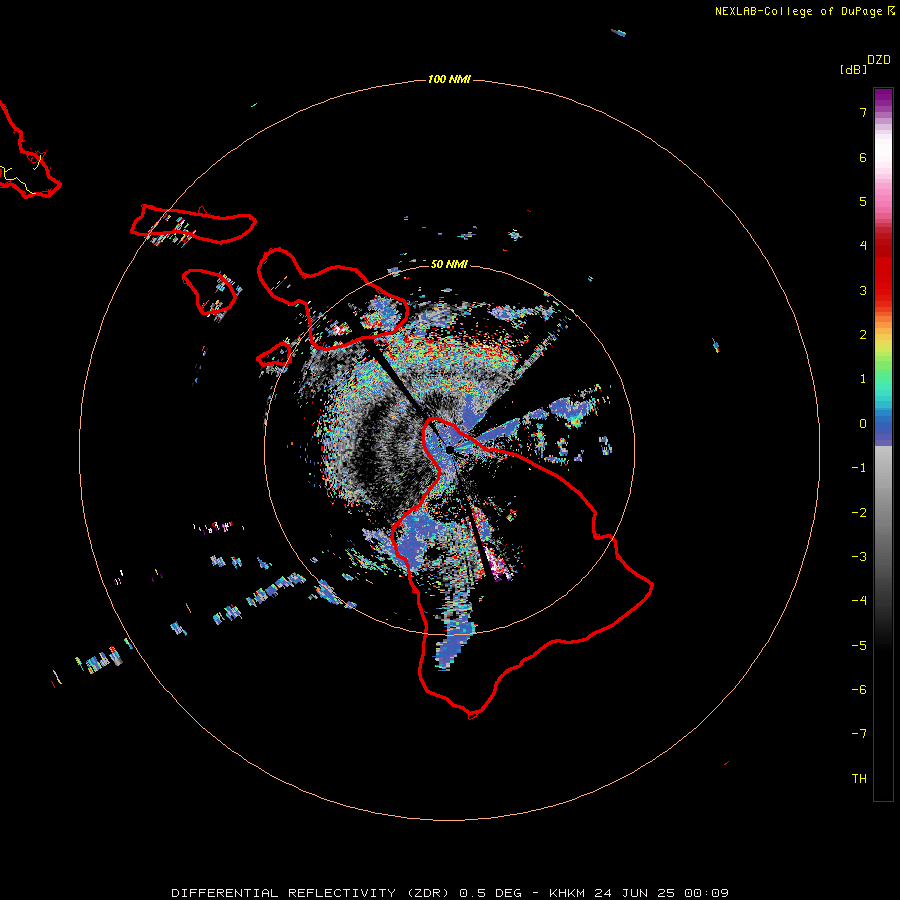Click the -5 tick label on color scale
Viewport: 900px width, 900px height.
(x=859, y=646)
